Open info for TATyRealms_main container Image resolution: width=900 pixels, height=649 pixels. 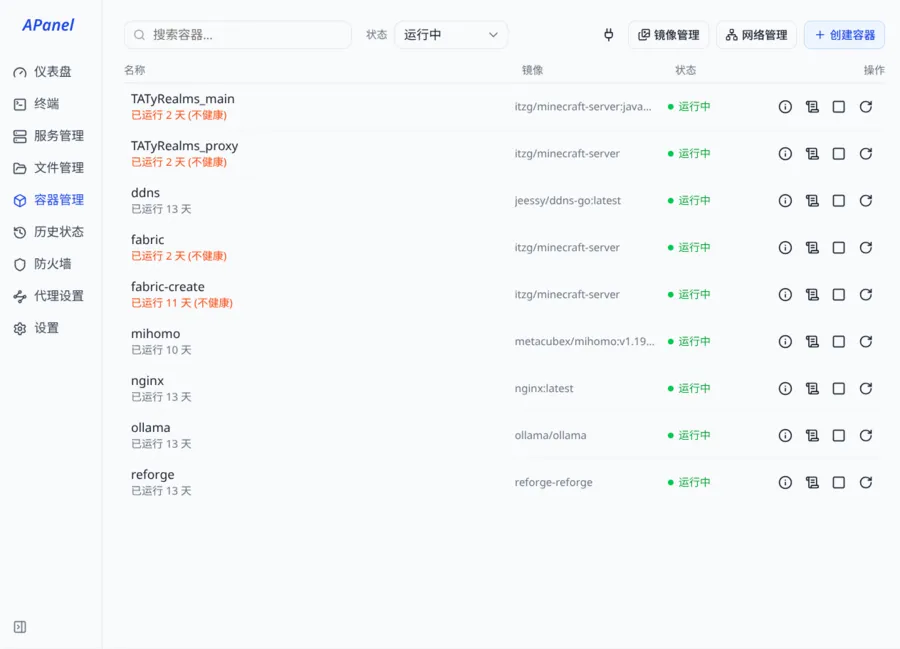tap(785, 107)
